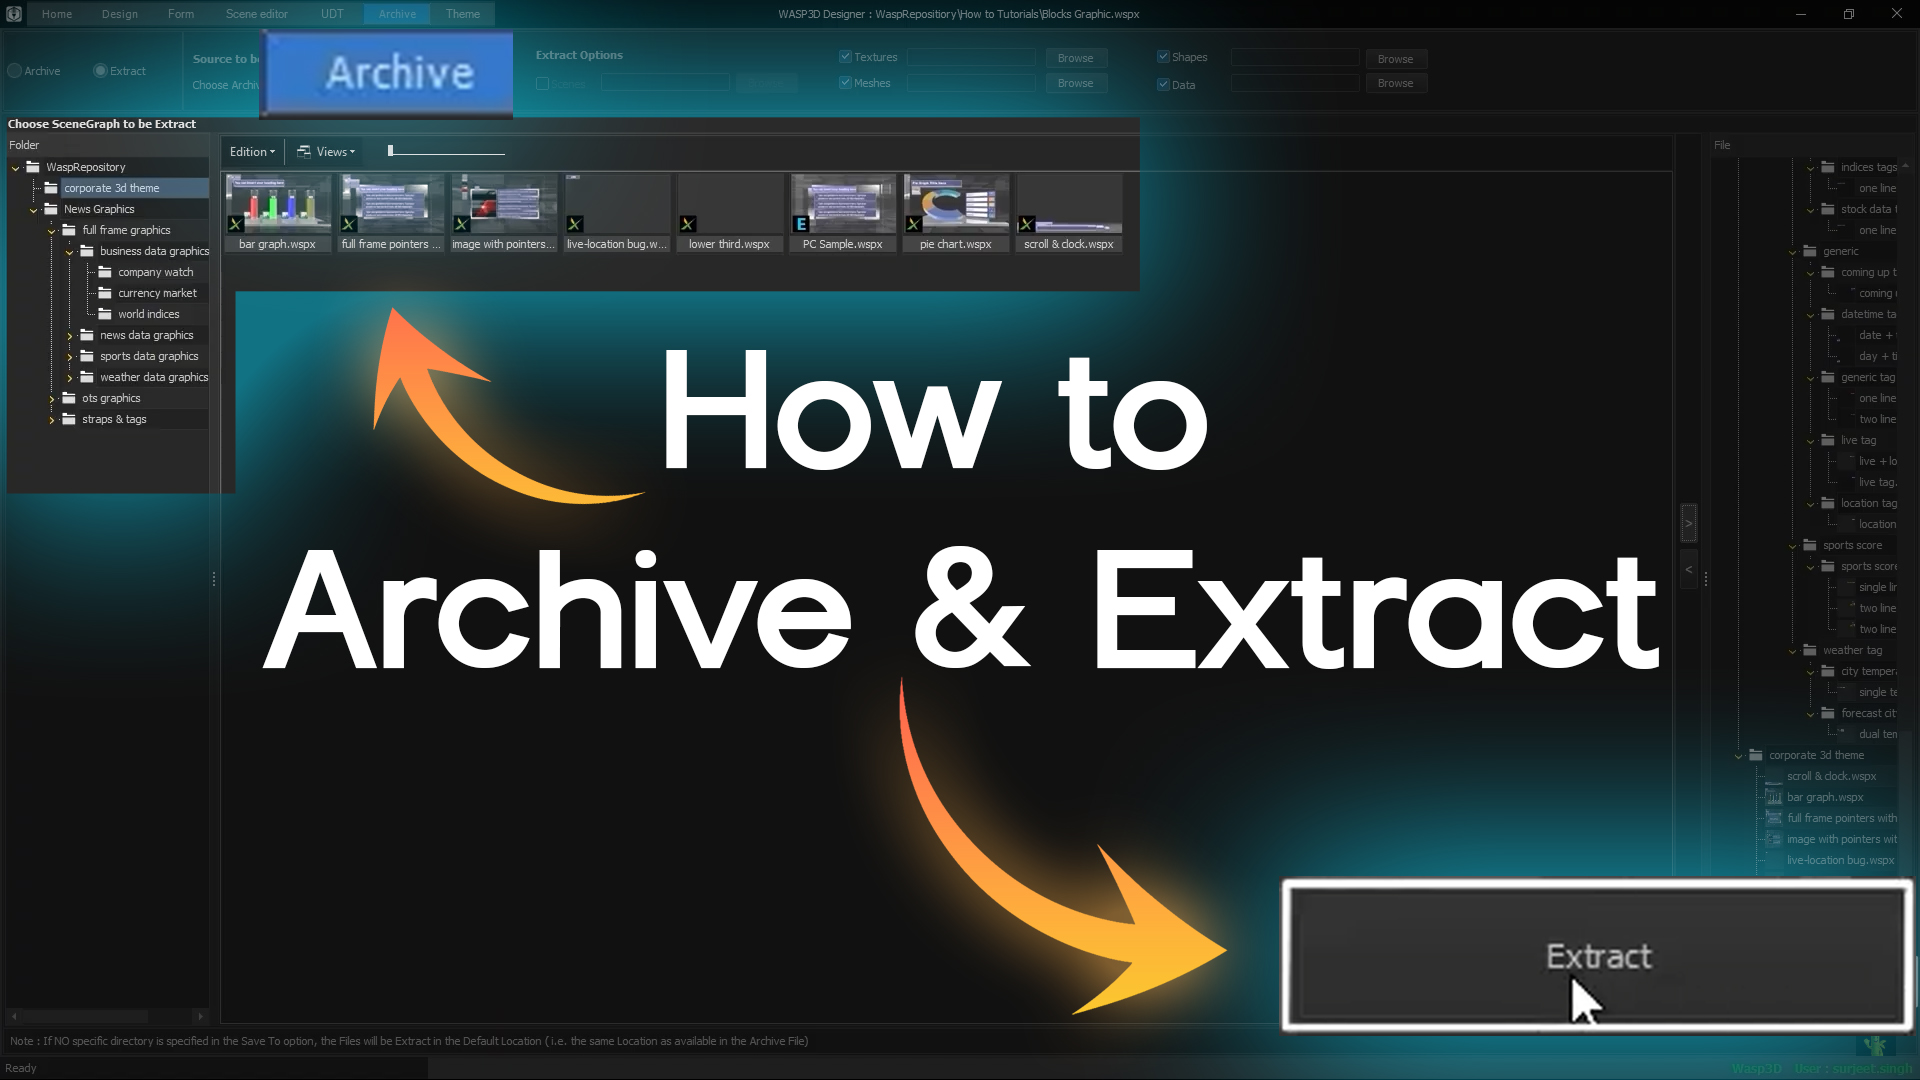Image resolution: width=1920 pixels, height=1080 pixels.
Task: Click the large Extract button
Action: click(x=1597, y=956)
